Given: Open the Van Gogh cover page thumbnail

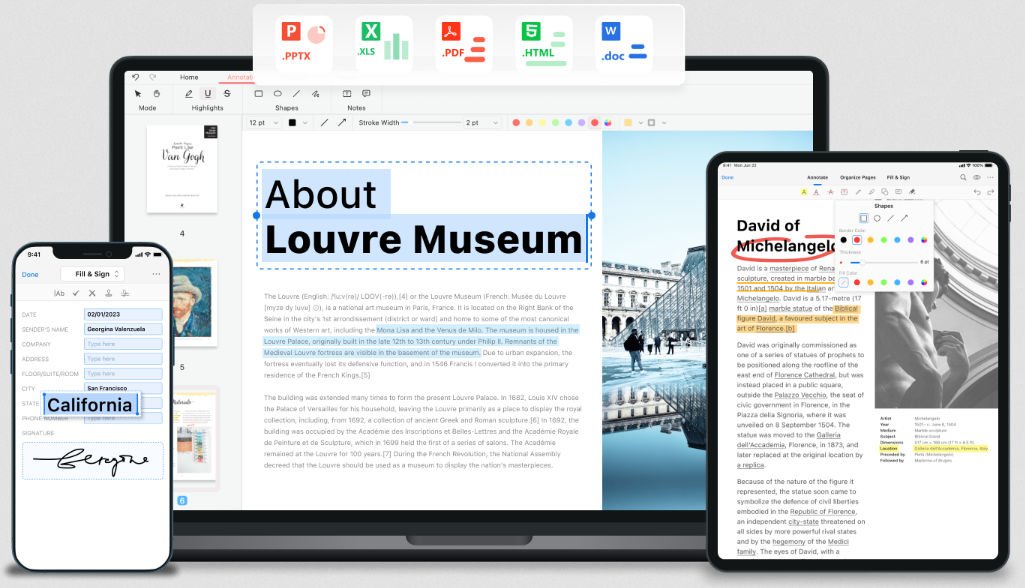Looking at the screenshot, I should [182, 169].
